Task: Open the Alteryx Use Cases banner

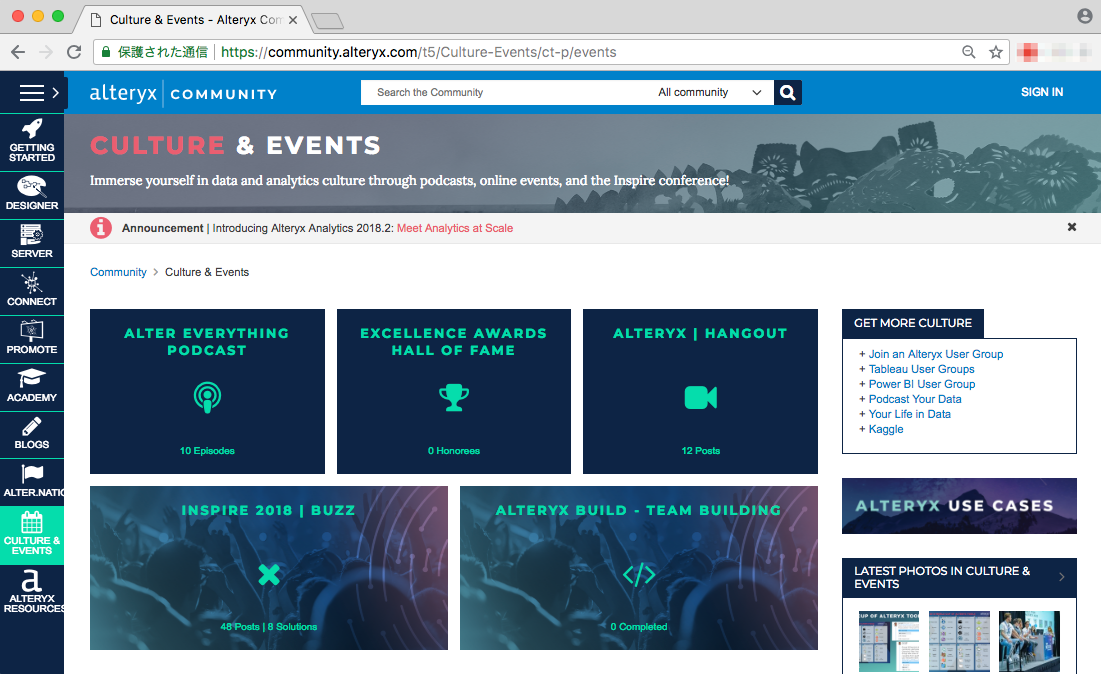Action: pyautogui.click(x=959, y=506)
